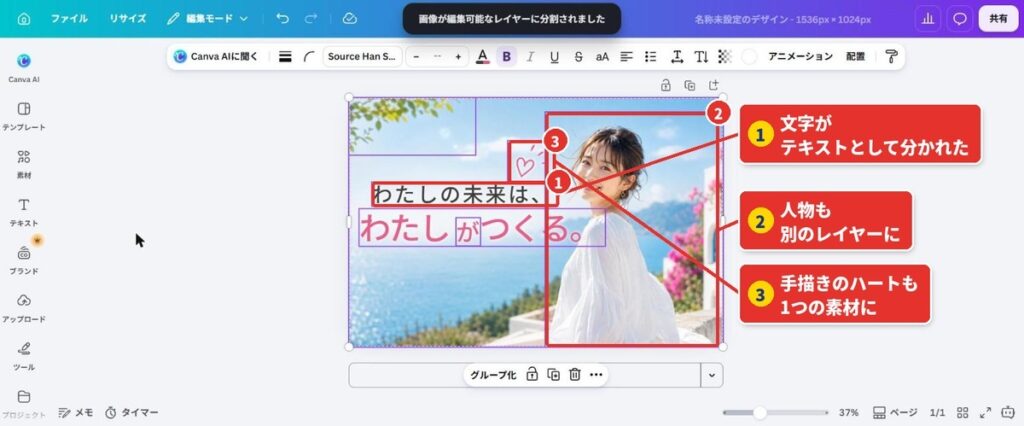Open the タイマー timer
Viewport: 1024px width, 426px height.
point(132,412)
